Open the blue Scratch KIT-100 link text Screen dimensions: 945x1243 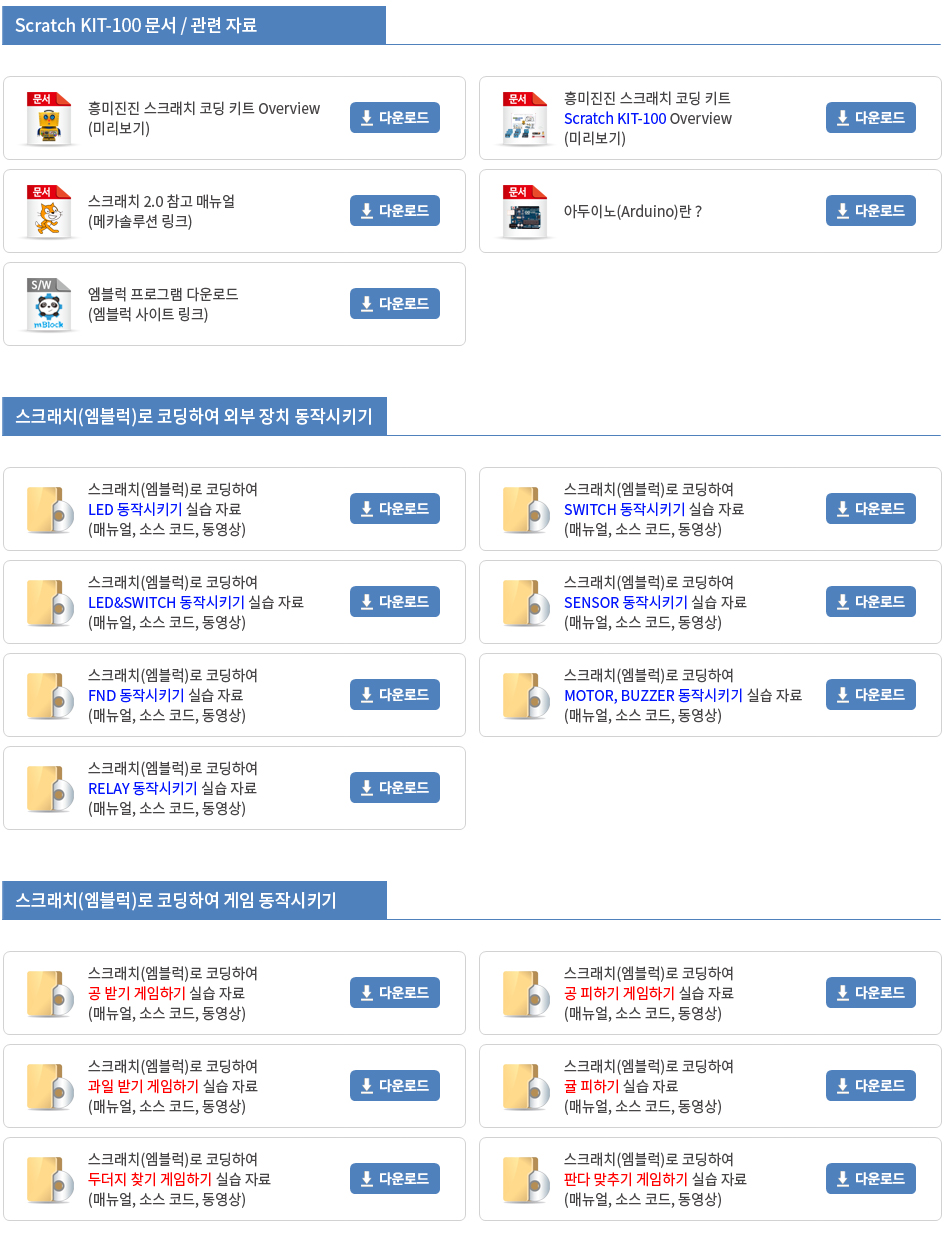(x=615, y=118)
